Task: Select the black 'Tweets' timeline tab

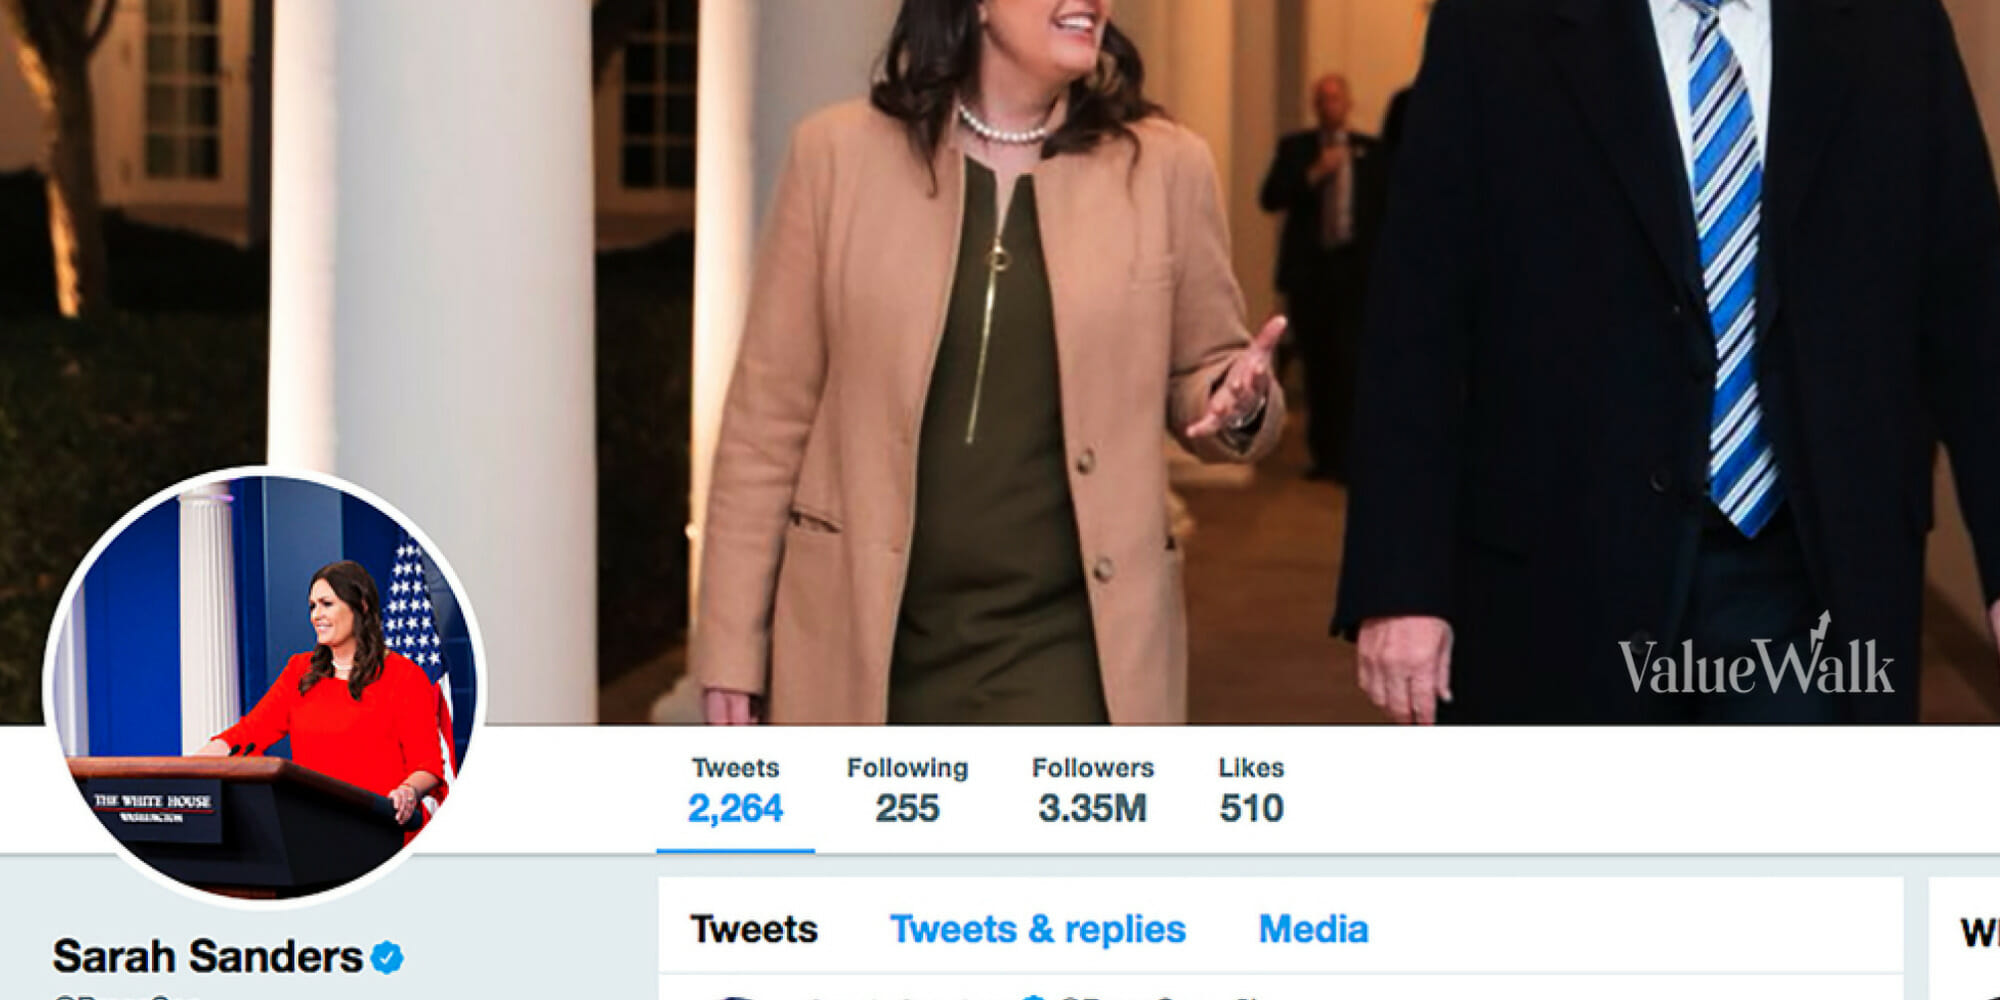Action: click(754, 929)
